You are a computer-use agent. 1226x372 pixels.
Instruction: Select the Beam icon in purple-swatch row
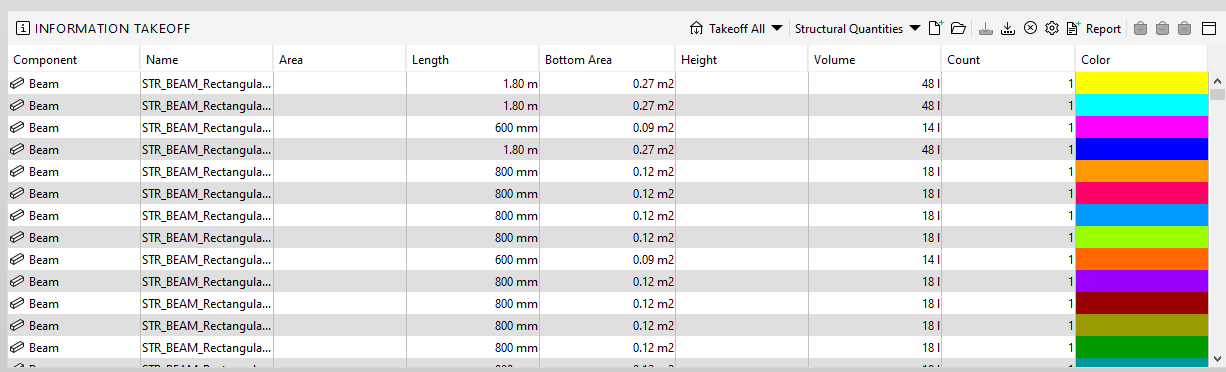click(x=17, y=282)
